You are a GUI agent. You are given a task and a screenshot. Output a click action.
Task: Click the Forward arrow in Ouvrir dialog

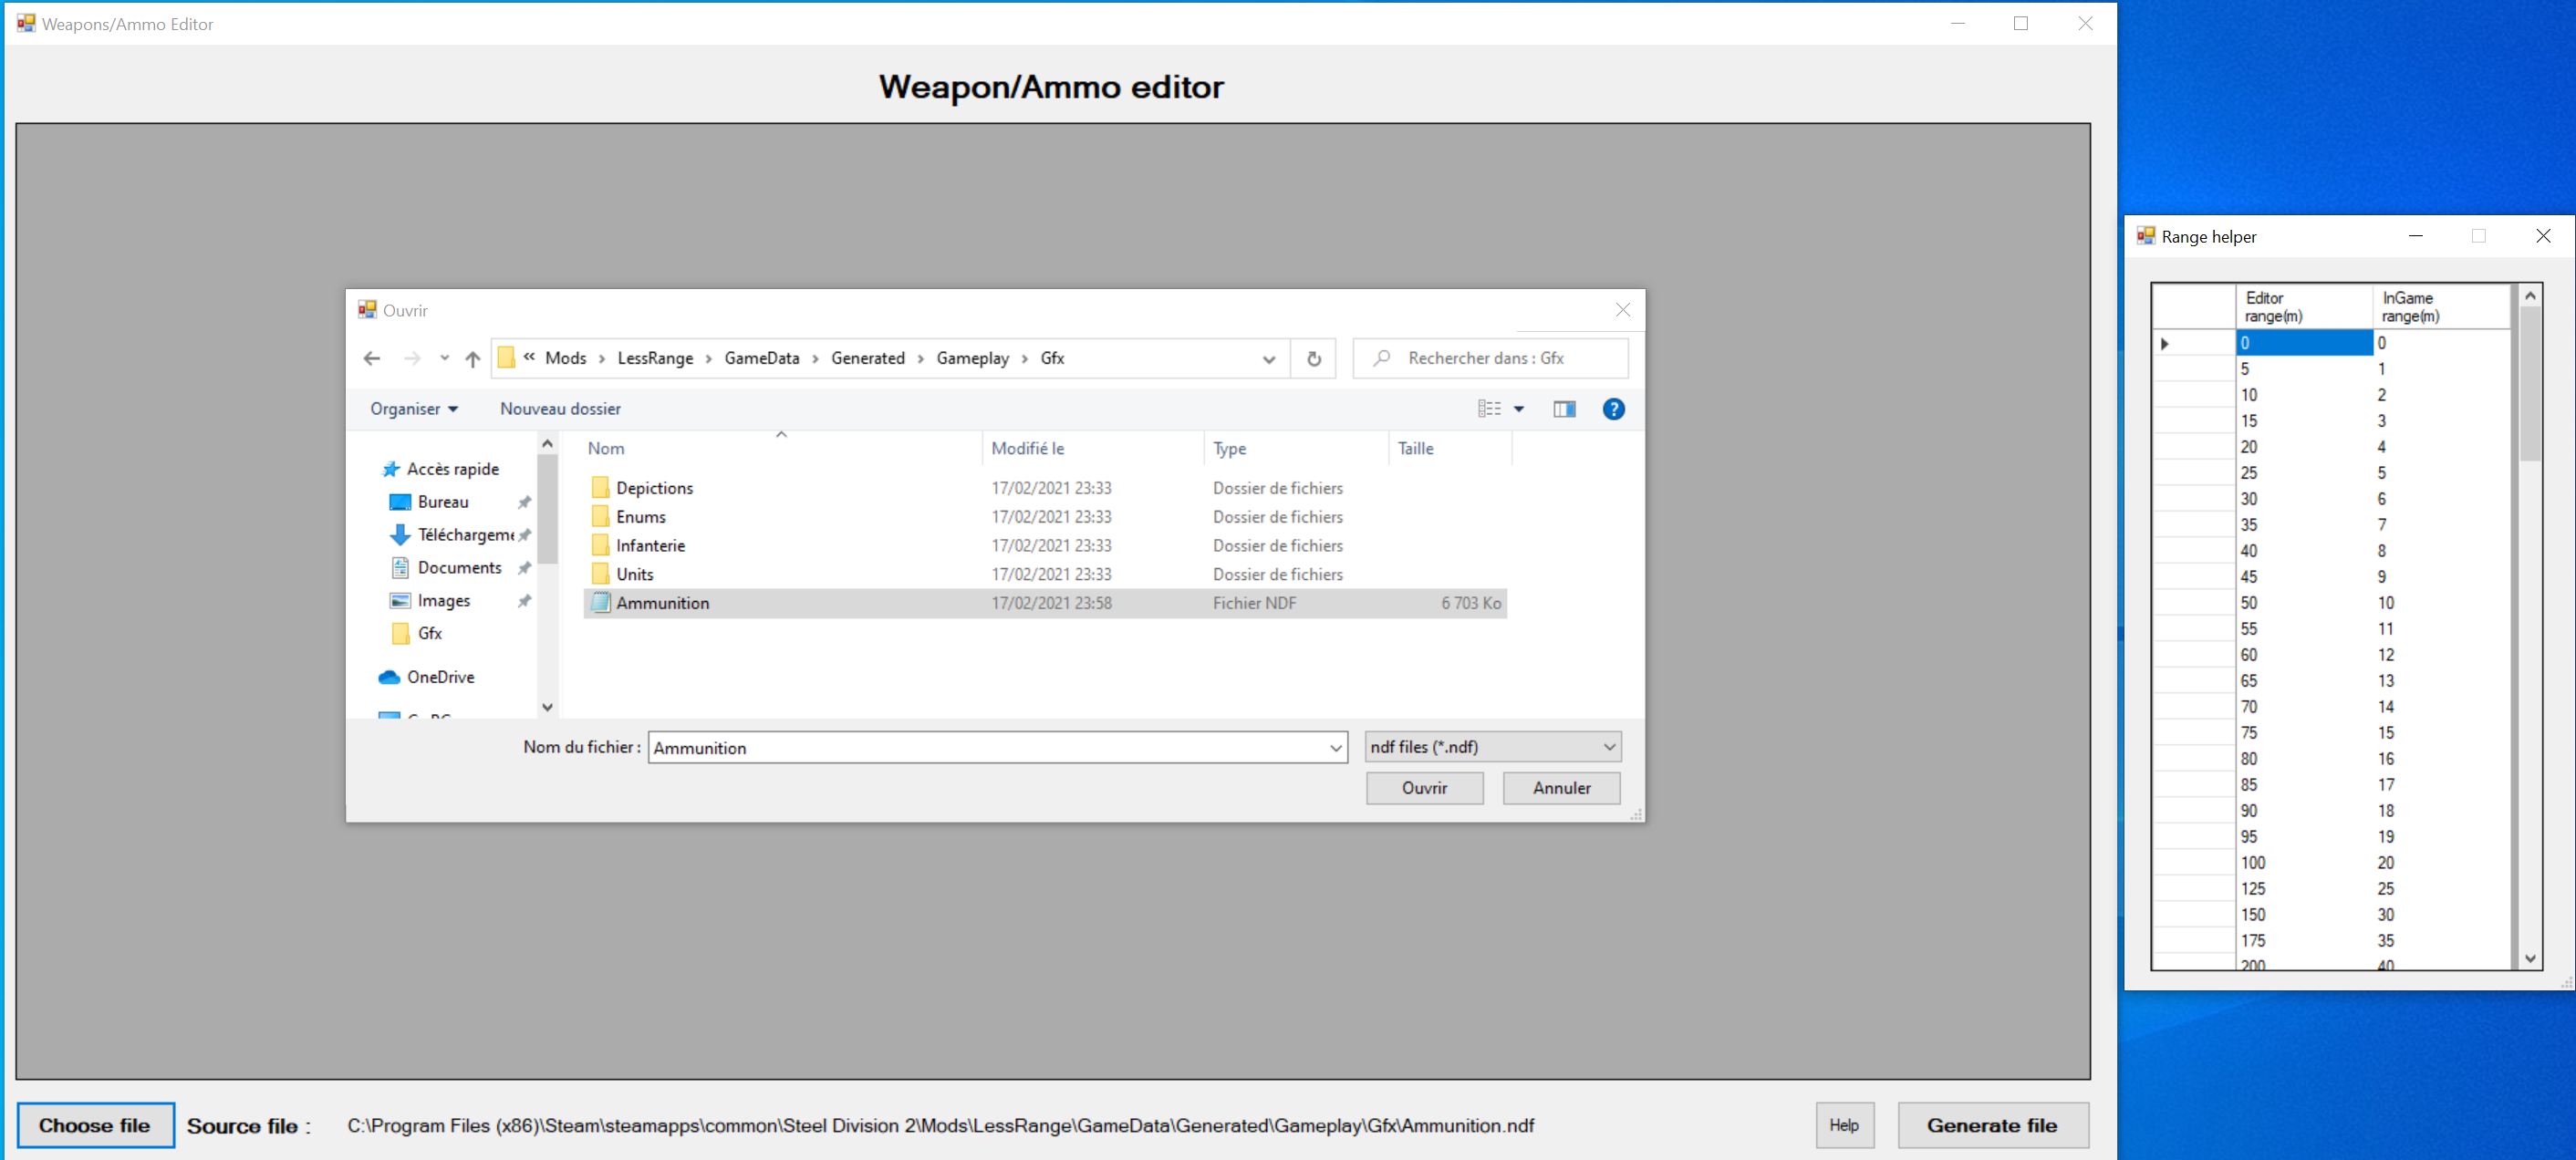click(x=412, y=359)
